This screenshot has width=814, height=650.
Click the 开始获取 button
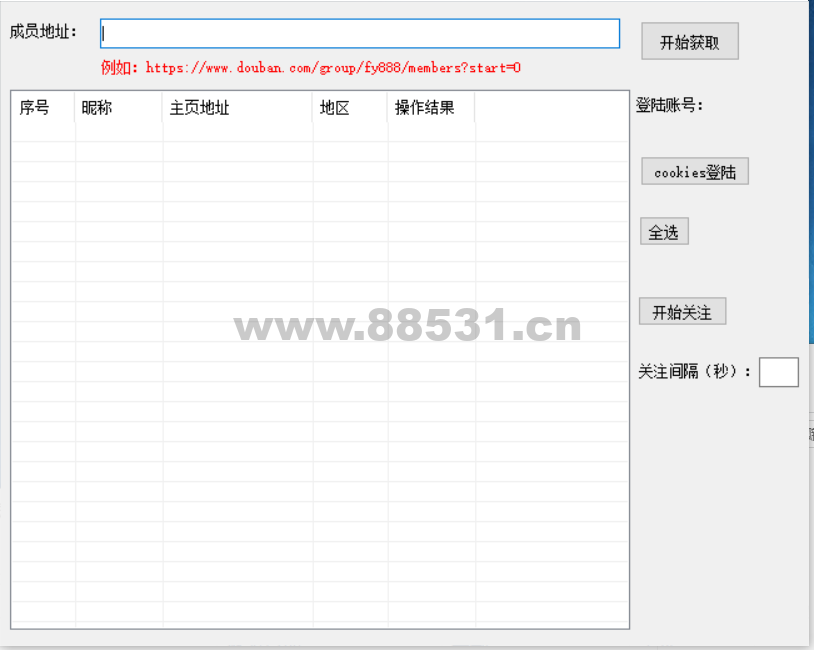pyautogui.click(x=690, y=41)
